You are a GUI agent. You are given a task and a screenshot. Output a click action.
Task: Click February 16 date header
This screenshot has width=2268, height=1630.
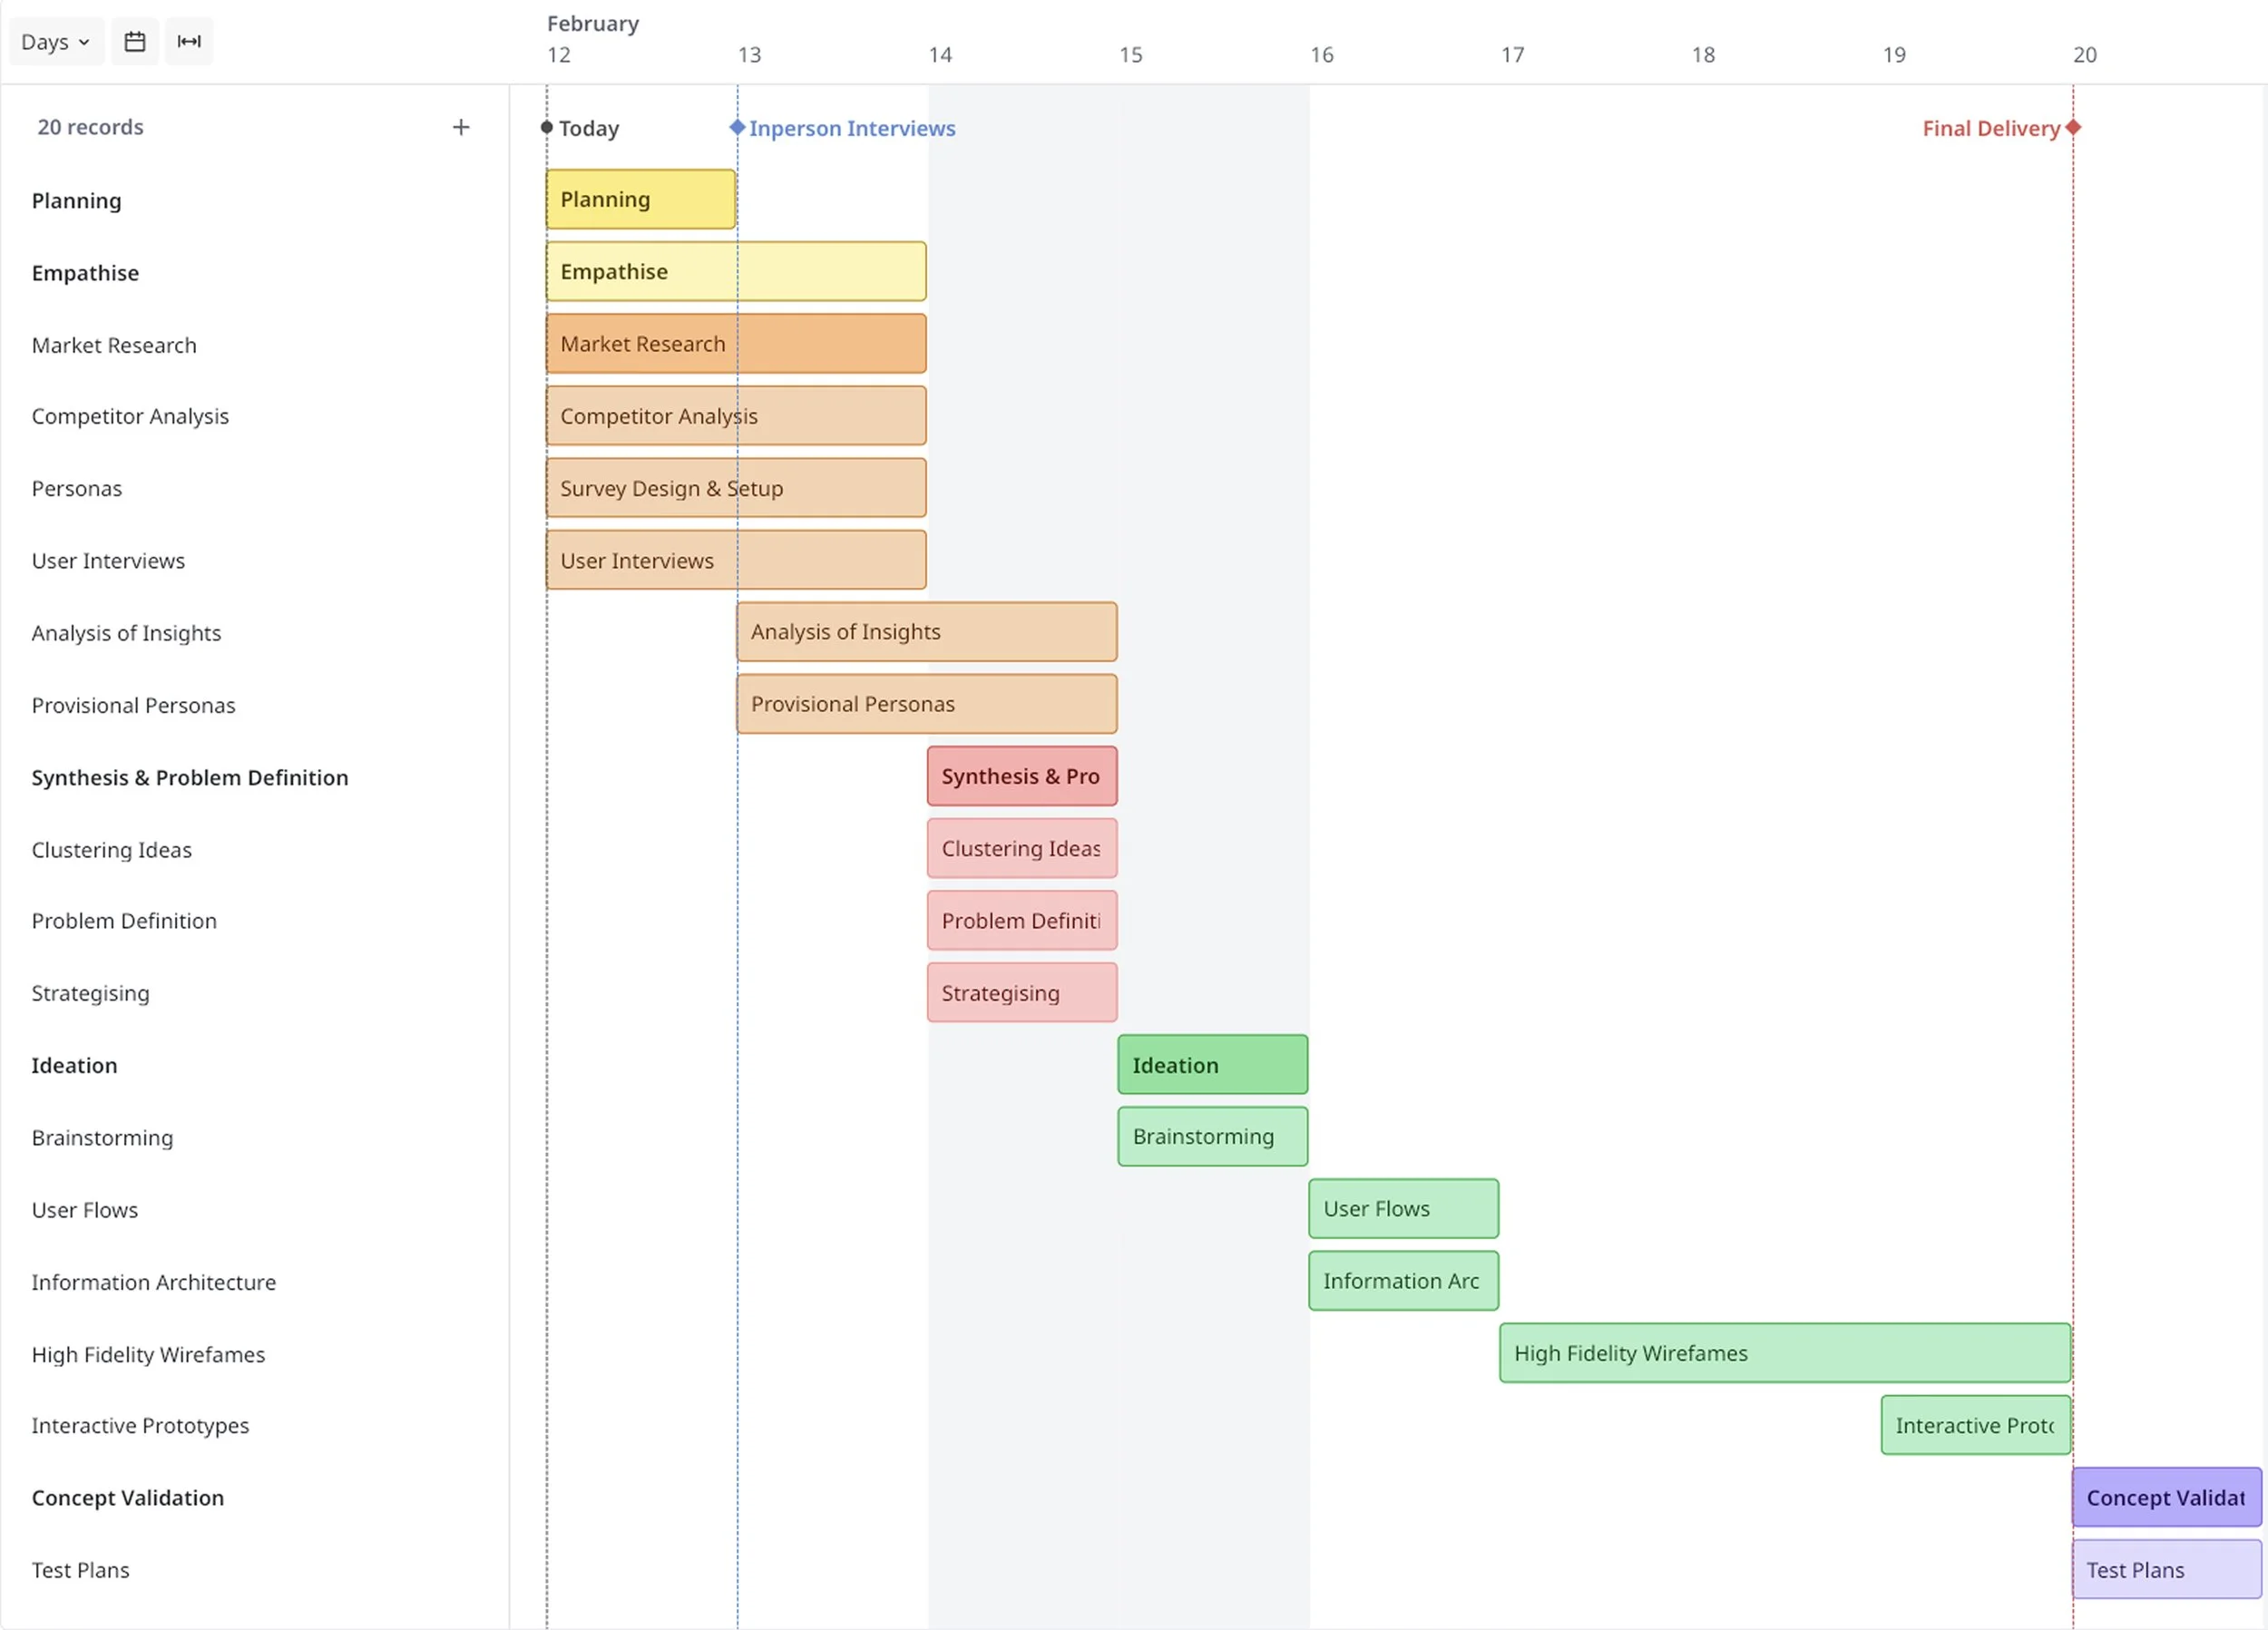(x=1321, y=55)
